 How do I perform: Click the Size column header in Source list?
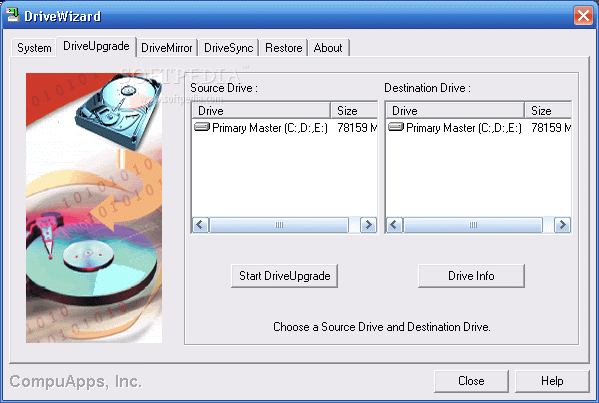[x=354, y=110]
